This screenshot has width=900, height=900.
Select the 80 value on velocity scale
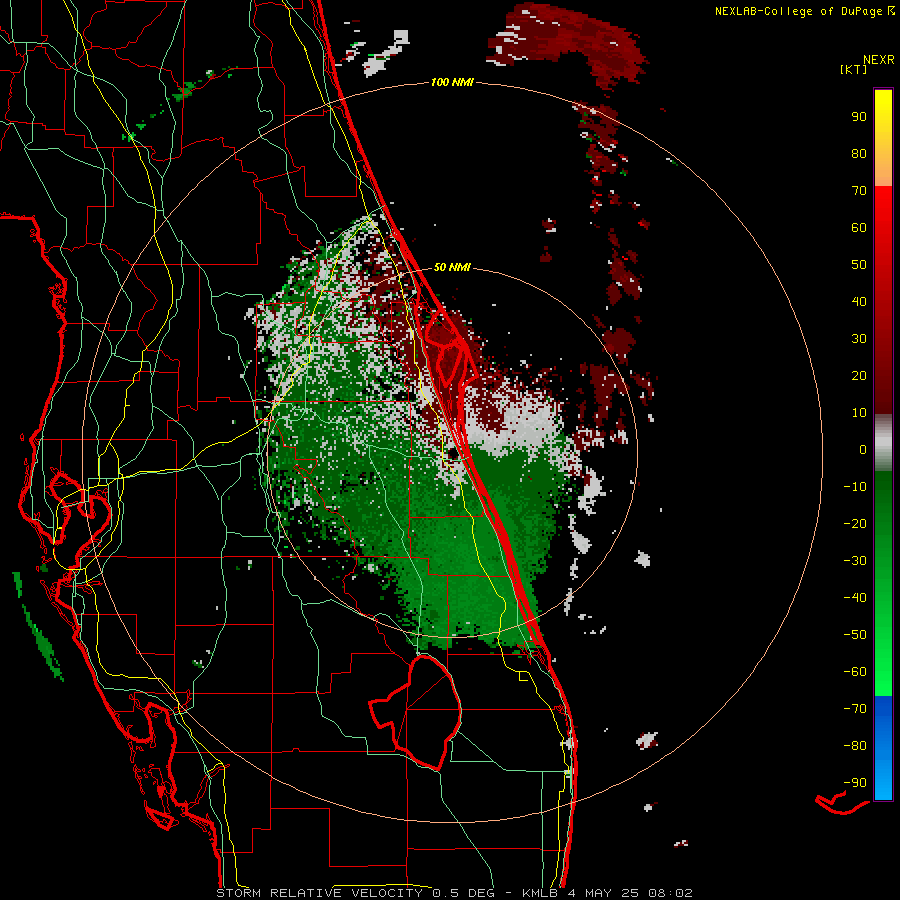(x=859, y=154)
